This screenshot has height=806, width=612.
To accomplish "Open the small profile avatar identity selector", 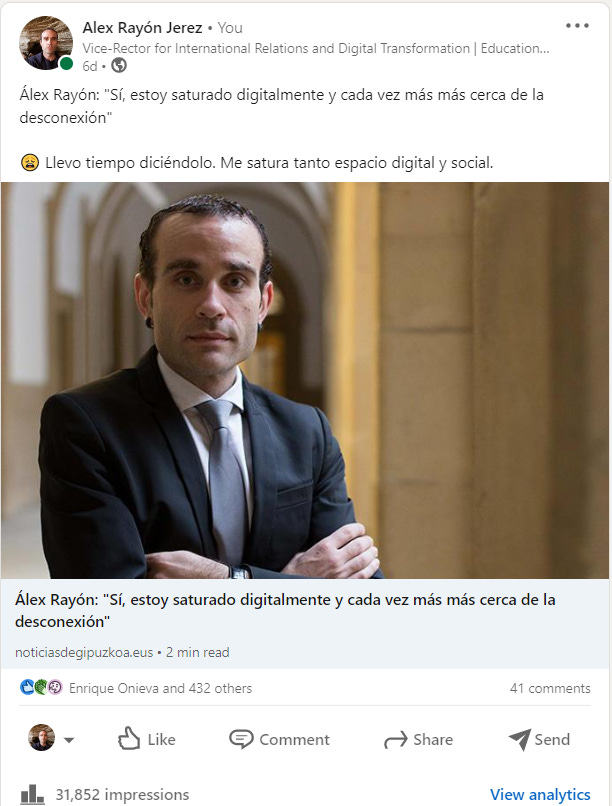I will click(41, 738).
